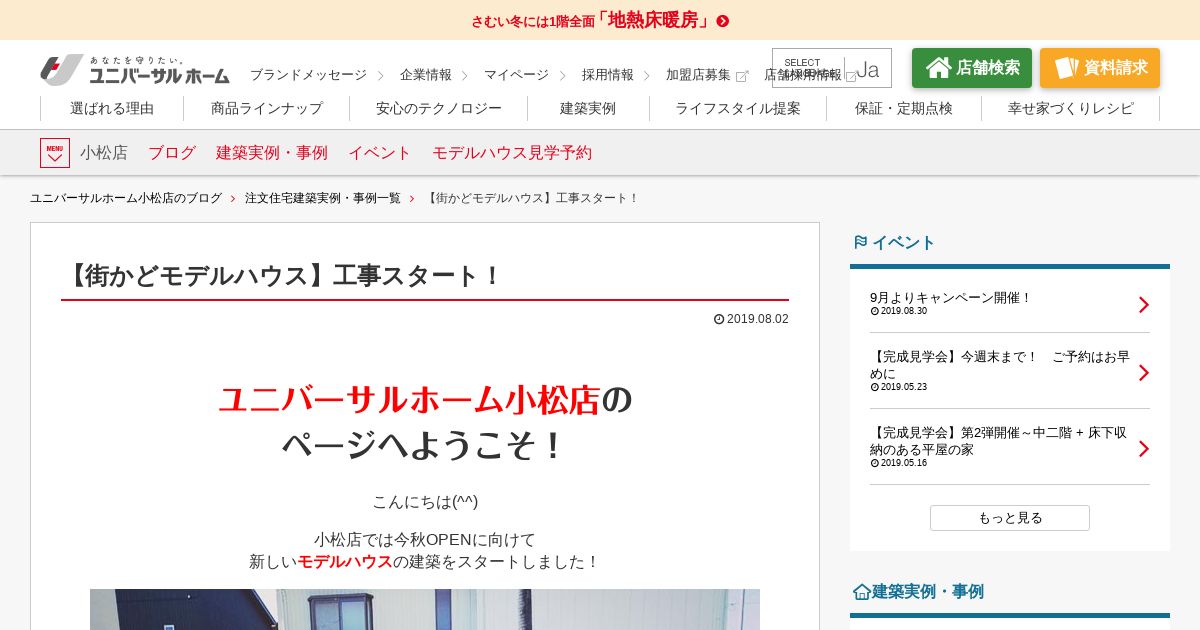Click the house icon in 店舗検索
The height and width of the screenshot is (630, 1200).
coord(938,68)
